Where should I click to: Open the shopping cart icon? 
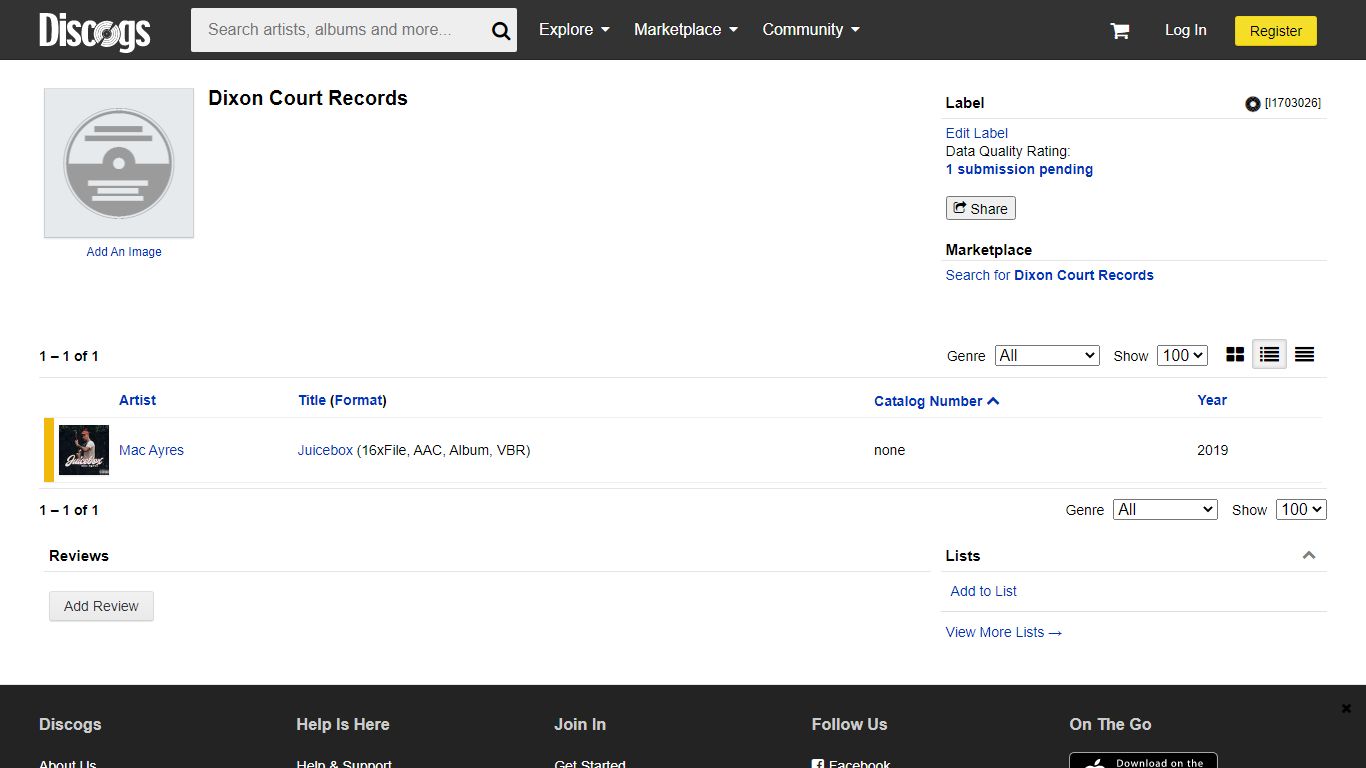click(x=1119, y=31)
